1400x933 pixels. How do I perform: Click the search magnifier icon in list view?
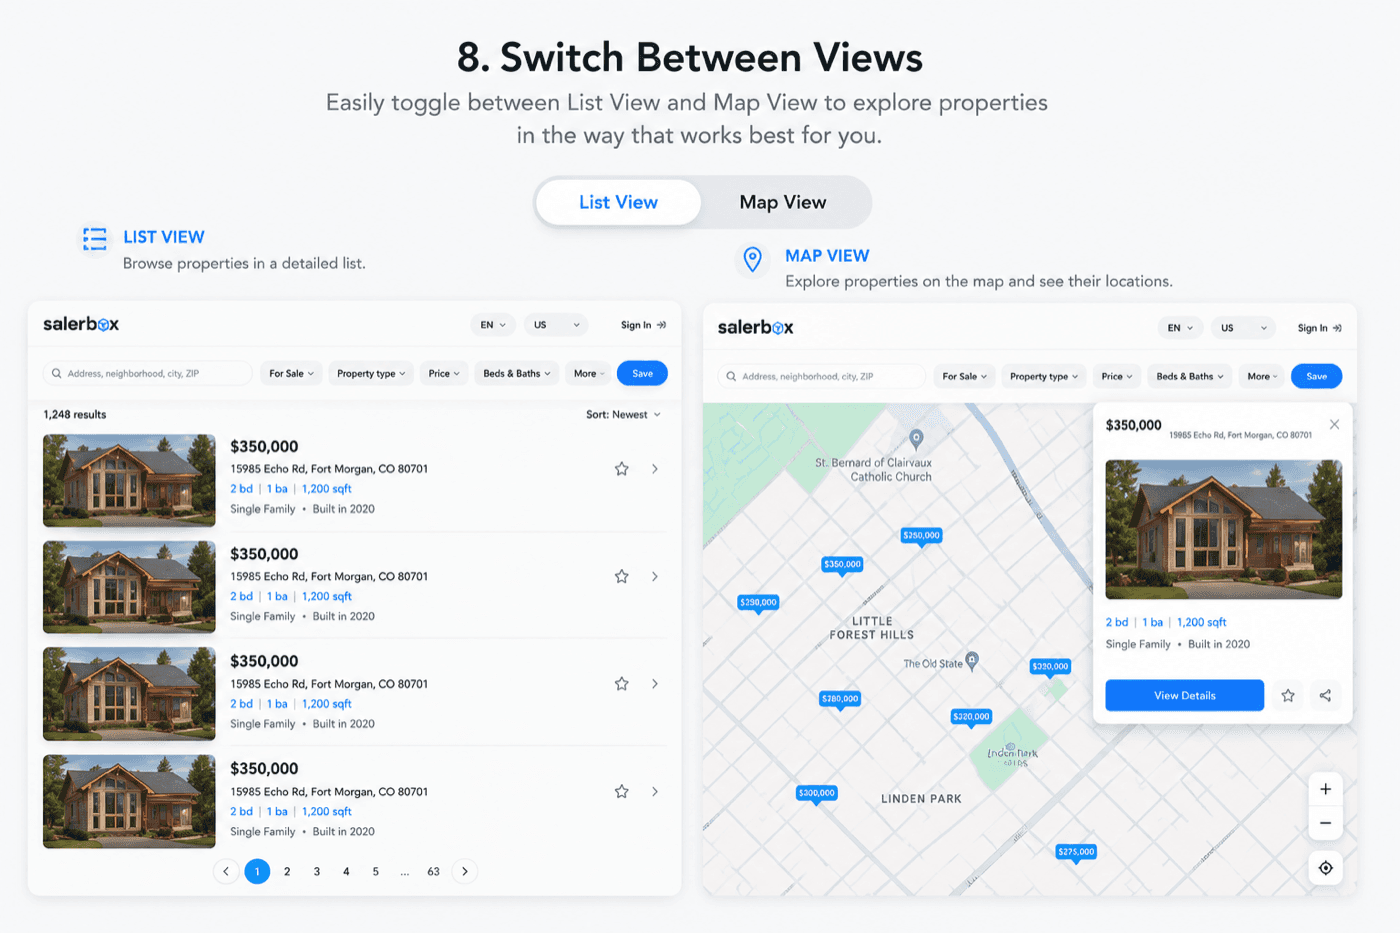[57, 373]
